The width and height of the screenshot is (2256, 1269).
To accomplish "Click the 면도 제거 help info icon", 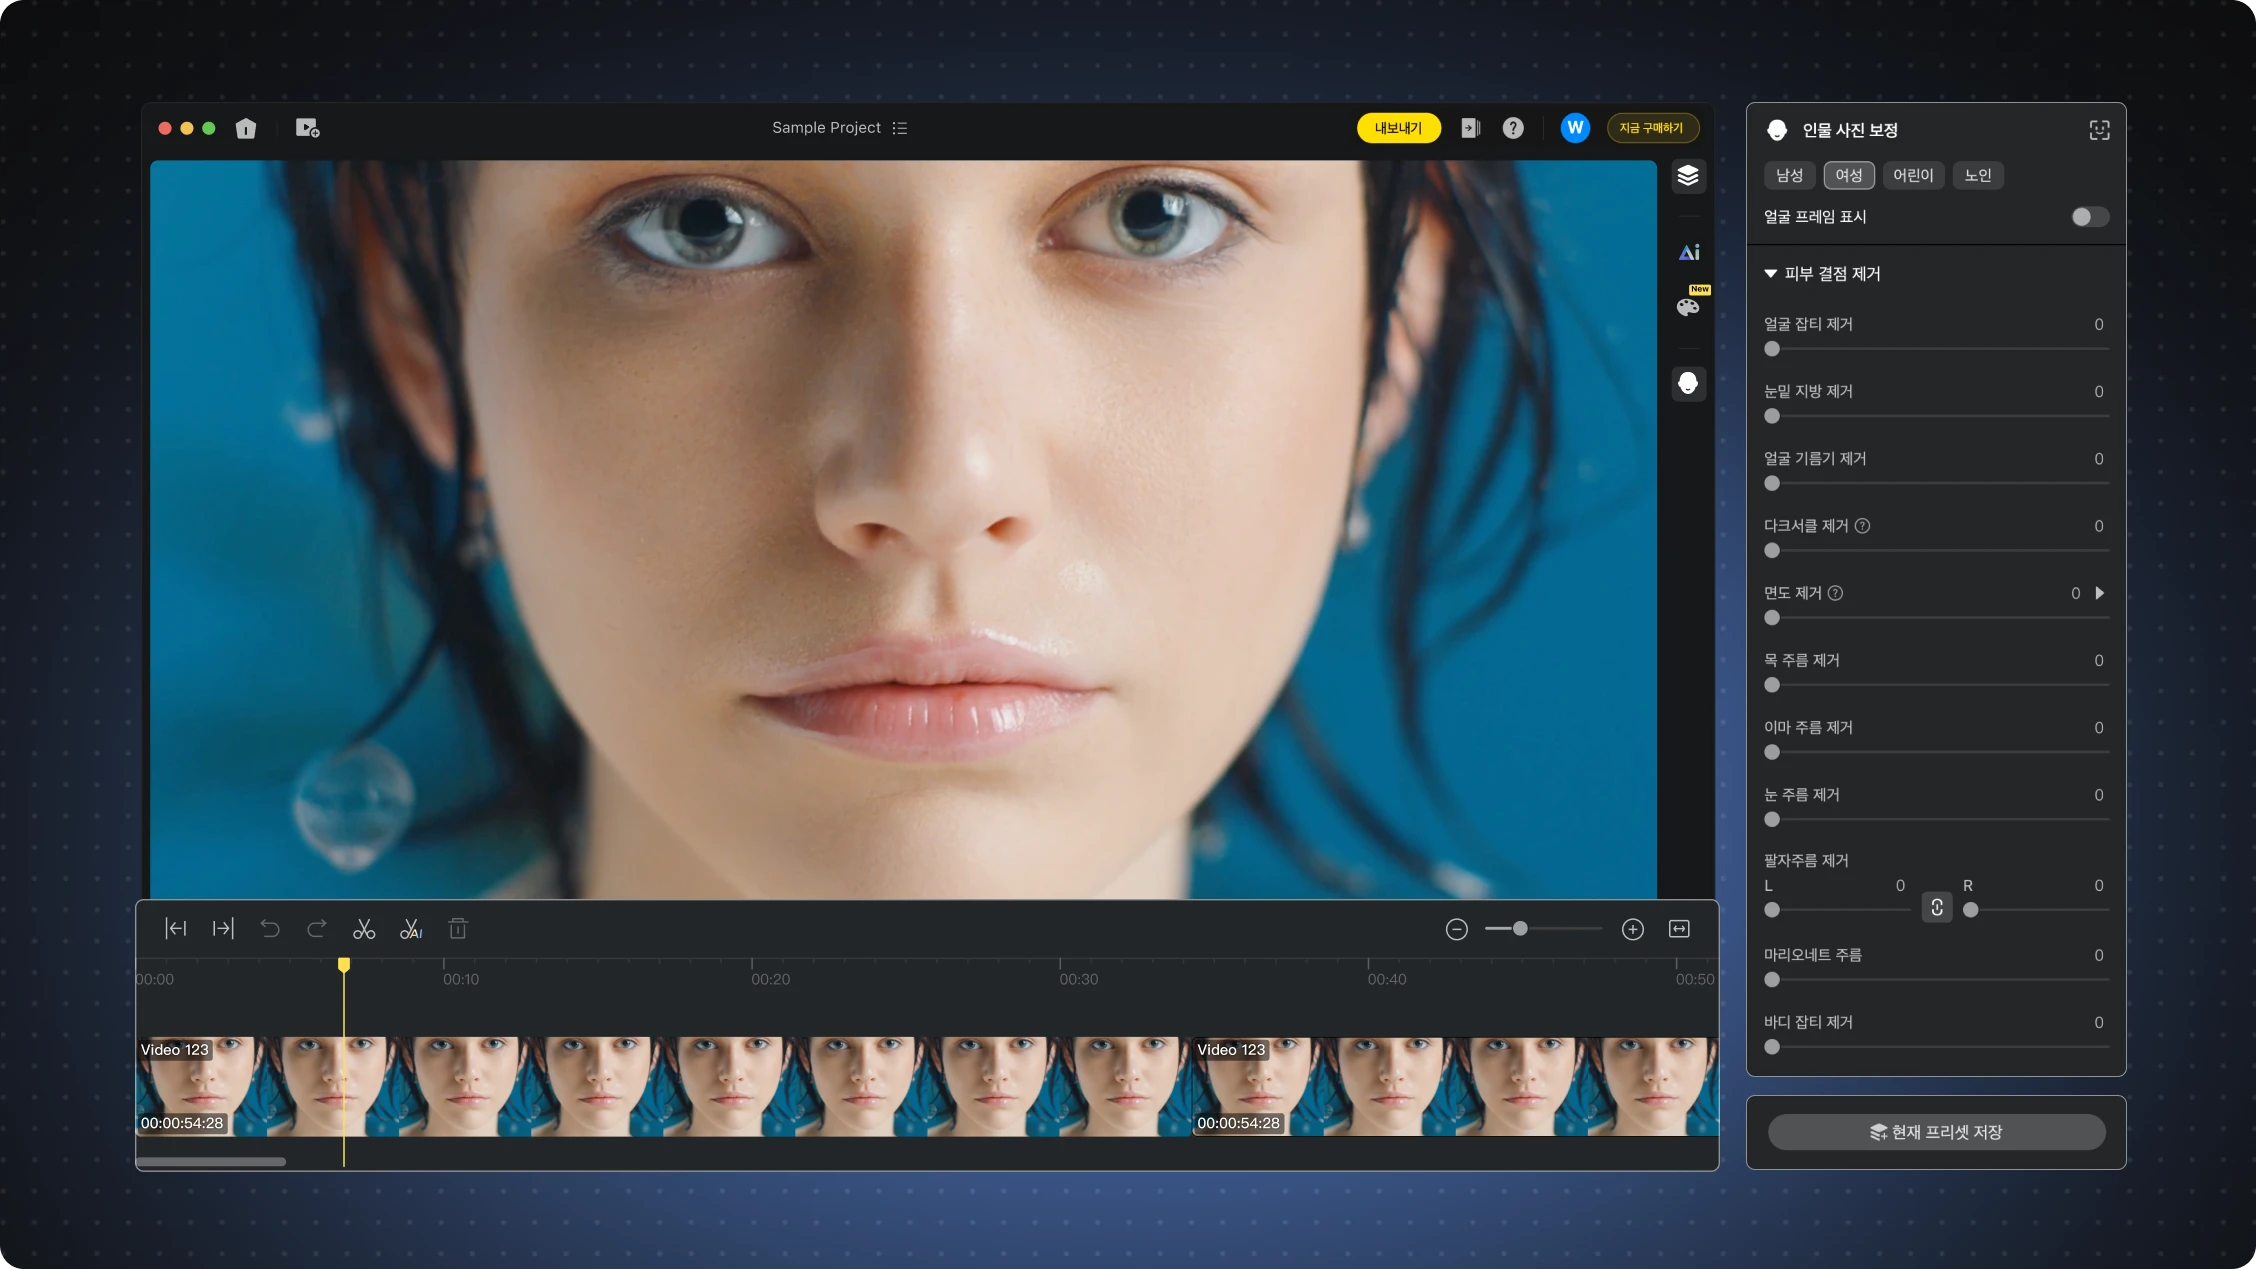I will [1836, 593].
